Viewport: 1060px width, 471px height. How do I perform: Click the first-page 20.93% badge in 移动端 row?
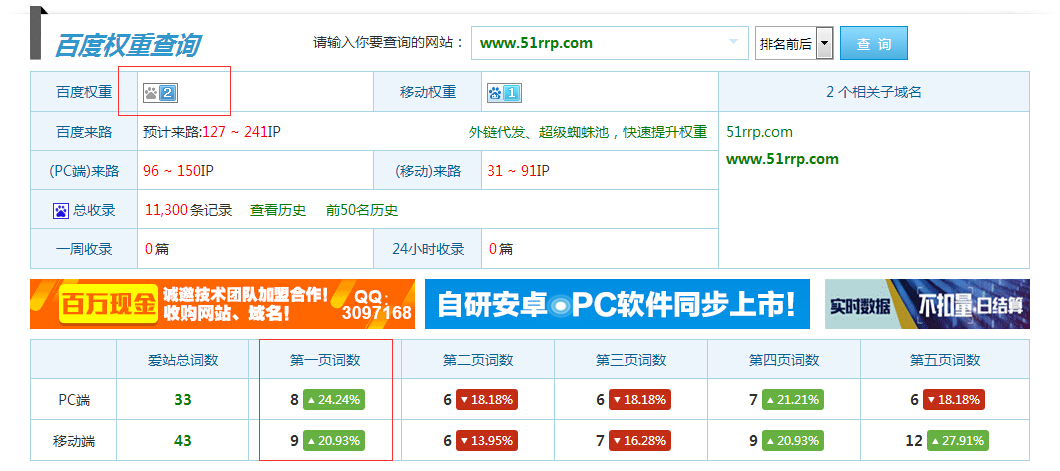[334, 441]
